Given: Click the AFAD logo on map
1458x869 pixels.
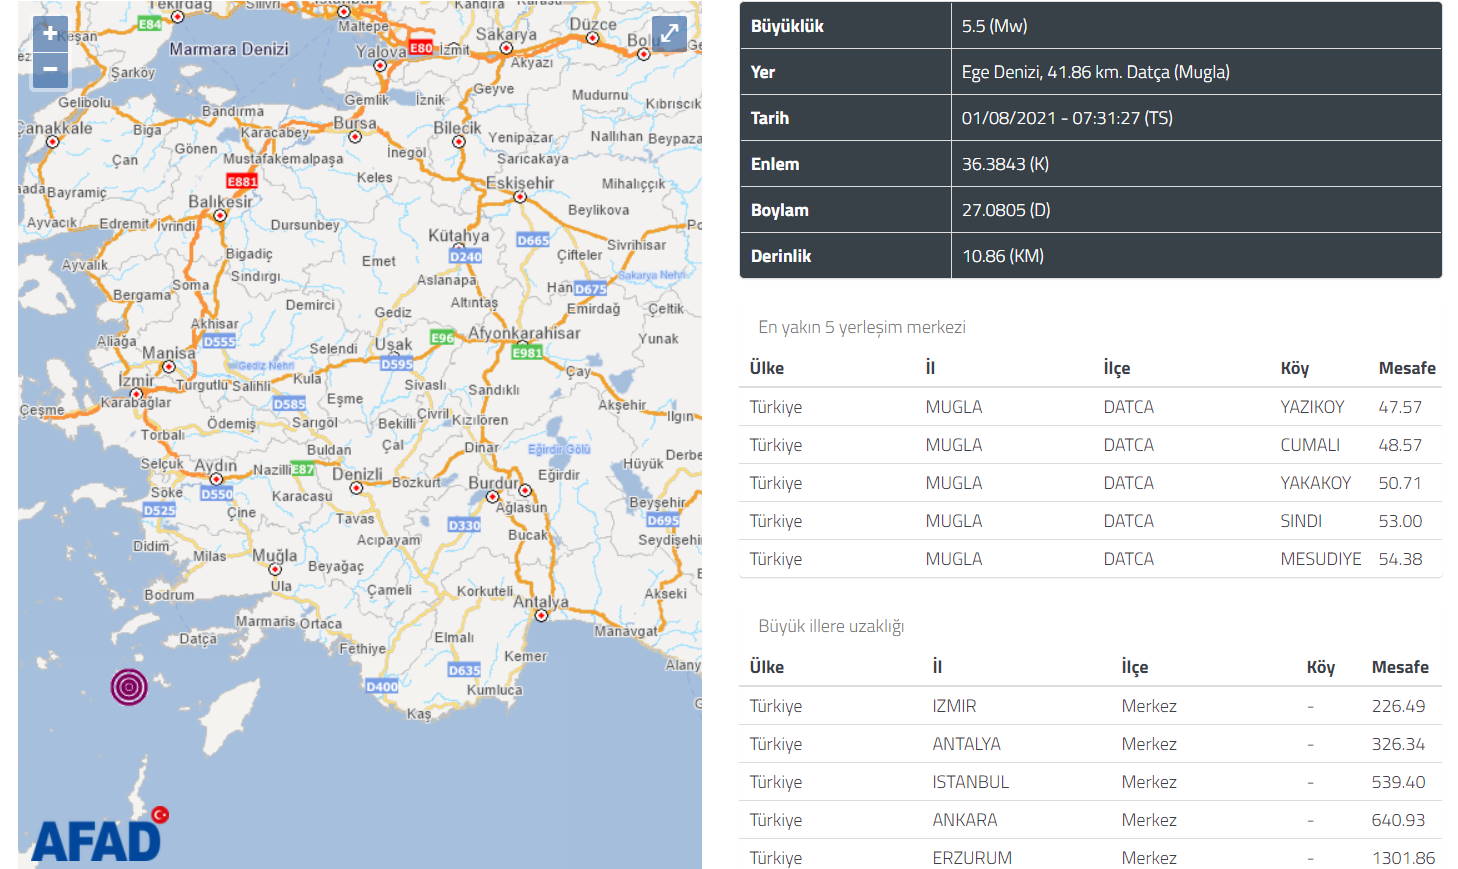Looking at the screenshot, I should point(97,840).
